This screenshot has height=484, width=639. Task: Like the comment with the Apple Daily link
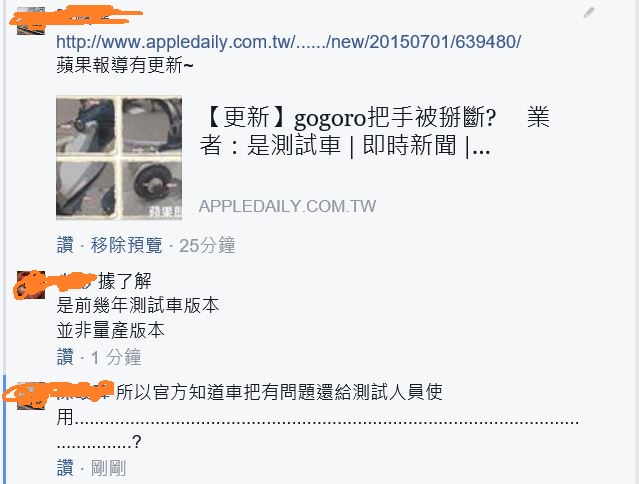[65, 246]
